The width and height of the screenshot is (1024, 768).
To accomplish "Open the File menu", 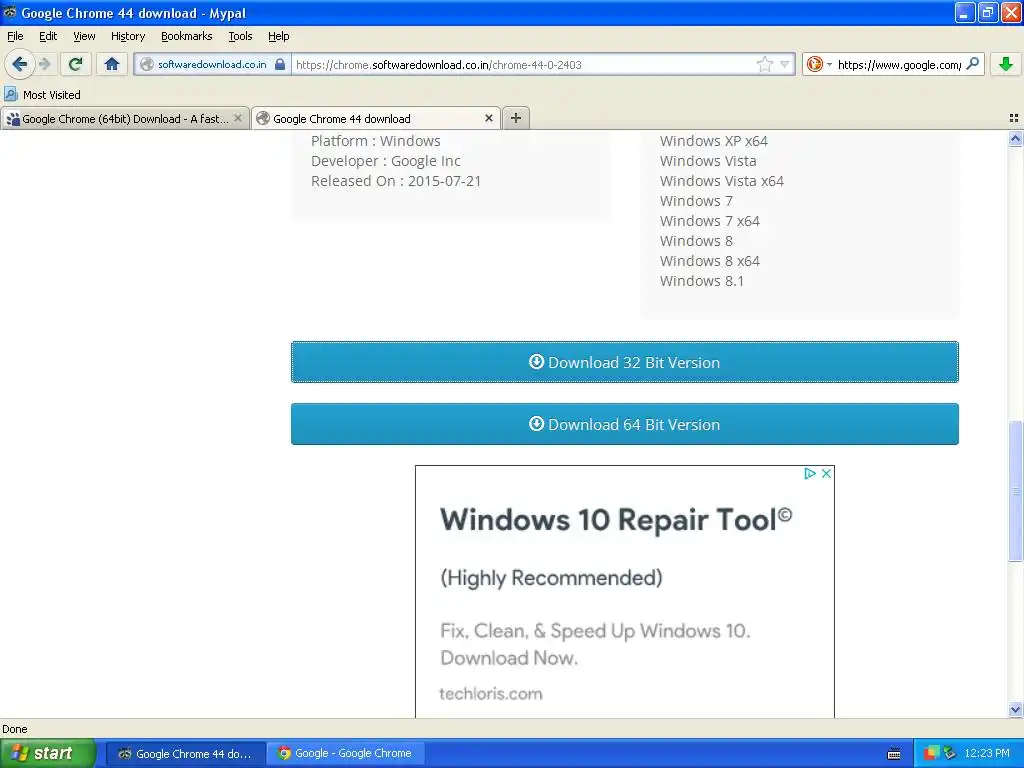I will pyautogui.click(x=15, y=36).
